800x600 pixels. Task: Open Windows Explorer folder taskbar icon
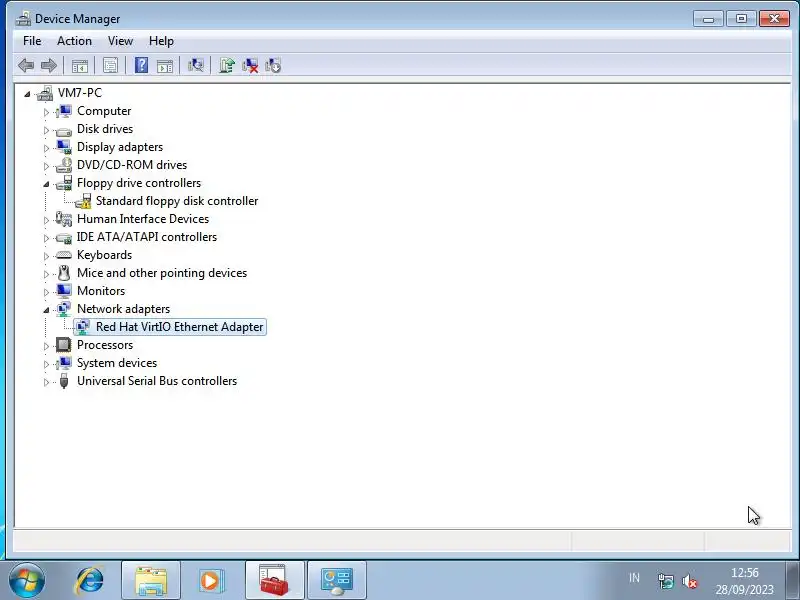coord(151,581)
